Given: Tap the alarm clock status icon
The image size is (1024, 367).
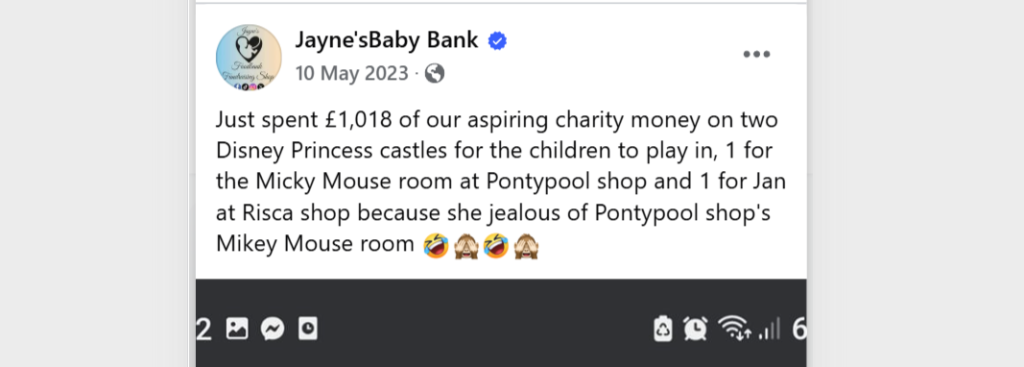Looking at the screenshot, I should point(696,328).
